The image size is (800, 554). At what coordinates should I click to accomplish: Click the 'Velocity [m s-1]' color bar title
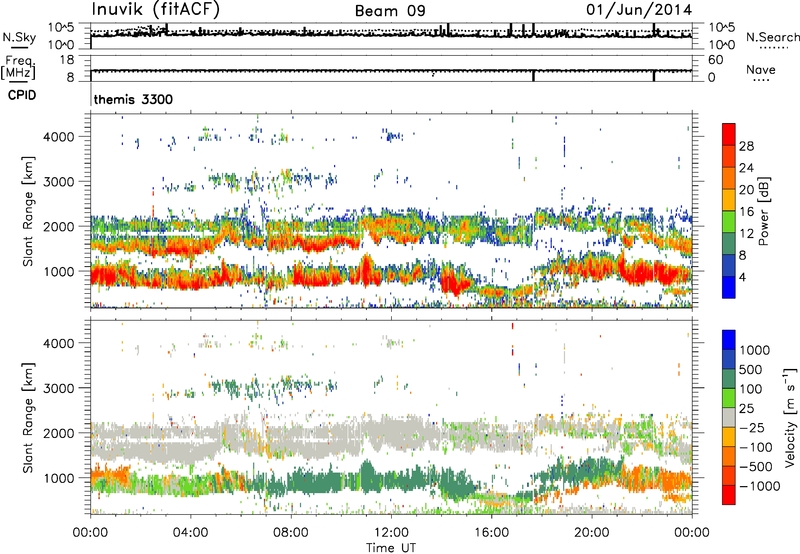(790, 417)
